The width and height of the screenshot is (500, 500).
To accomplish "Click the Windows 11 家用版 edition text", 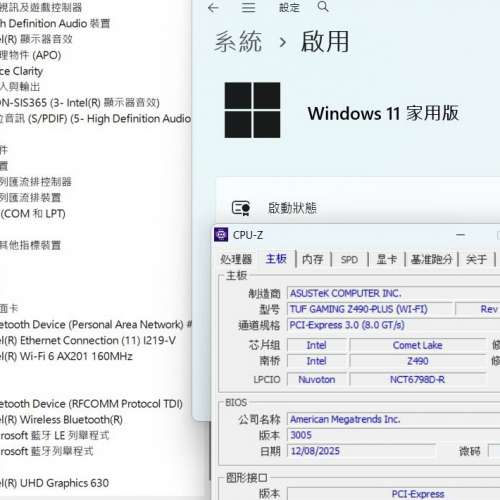I will 383,113.
